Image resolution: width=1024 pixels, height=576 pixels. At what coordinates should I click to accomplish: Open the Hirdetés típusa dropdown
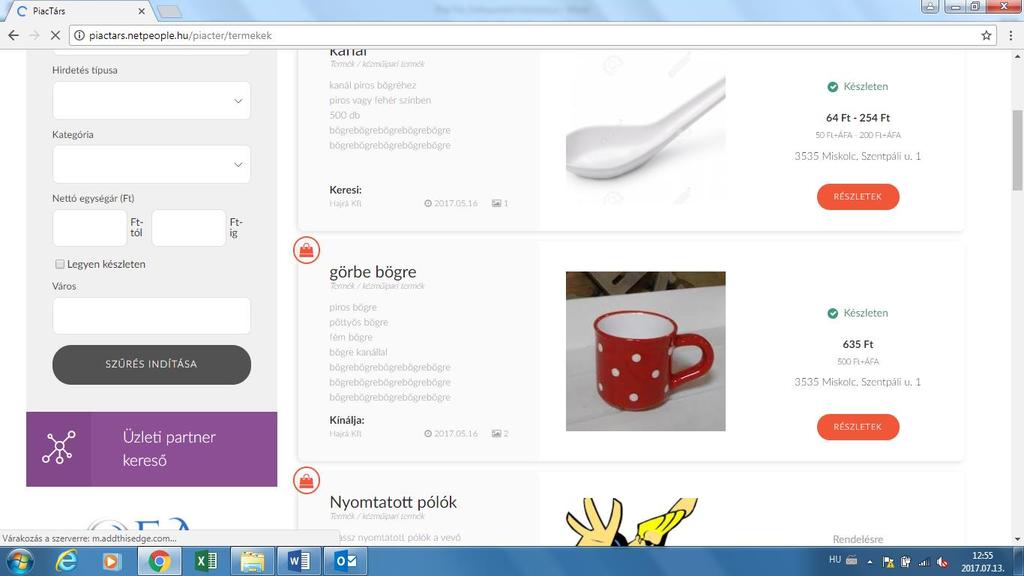pyautogui.click(x=152, y=101)
